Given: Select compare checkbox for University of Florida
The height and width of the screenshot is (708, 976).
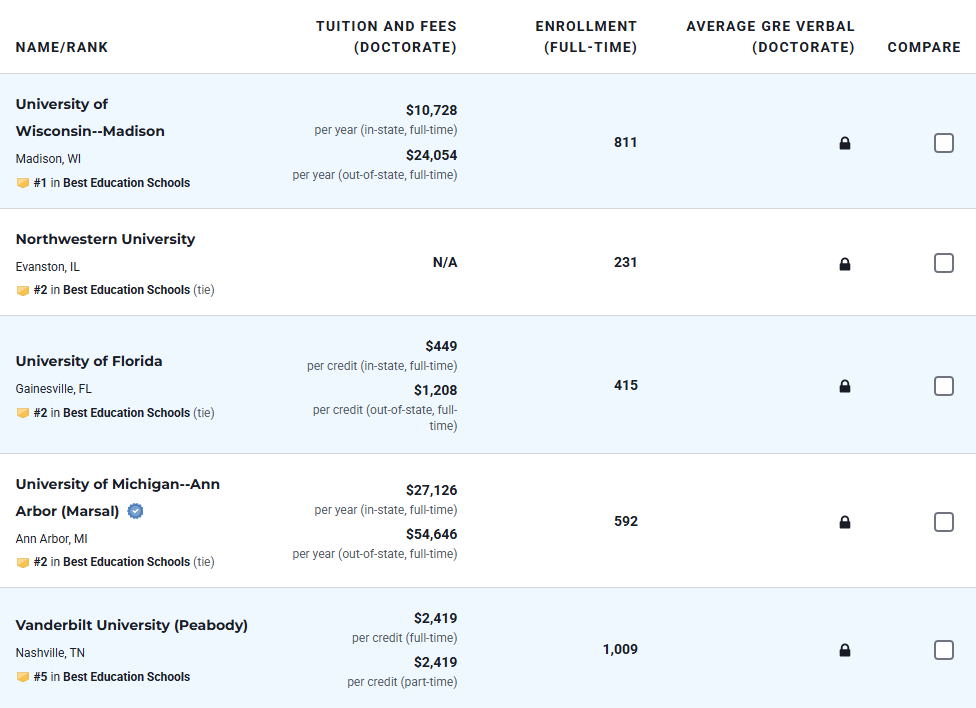Looking at the screenshot, I should tap(944, 386).
